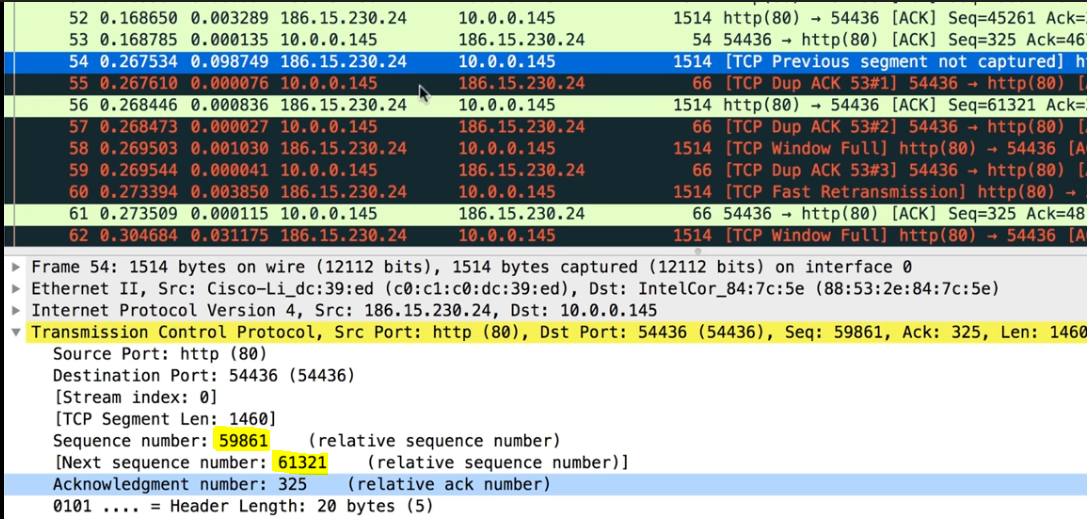Click the Acknowledgment number: 325 field
This screenshot has height=519, width=1087.
(302, 484)
